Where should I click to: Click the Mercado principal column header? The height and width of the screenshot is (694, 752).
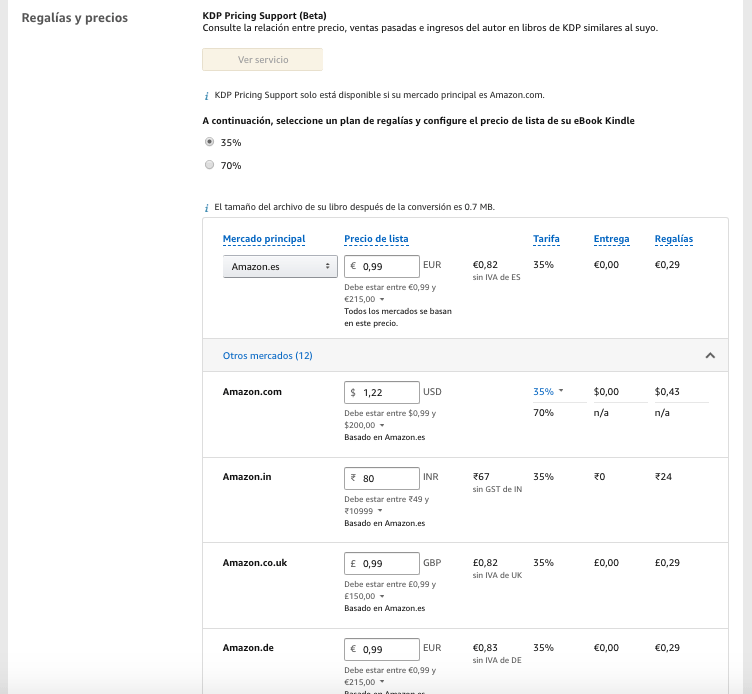click(264, 239)
